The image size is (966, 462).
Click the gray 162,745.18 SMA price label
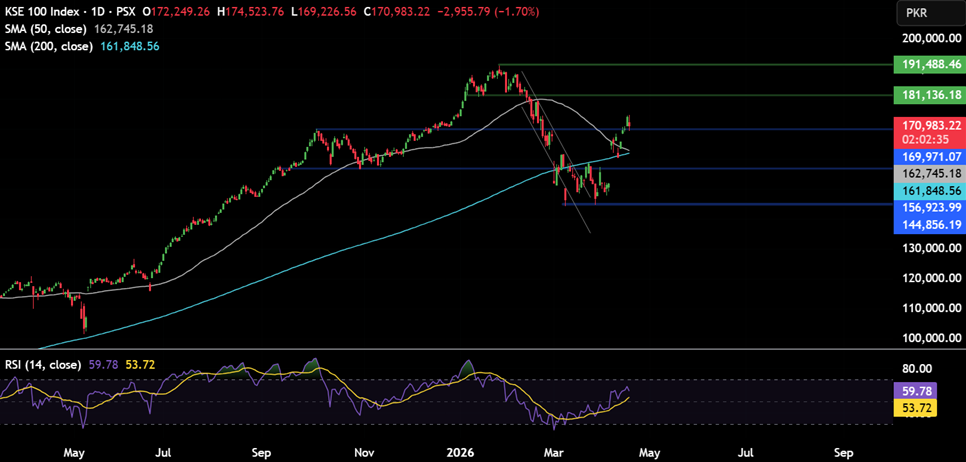pyautogui.click(x=926, y=173)
